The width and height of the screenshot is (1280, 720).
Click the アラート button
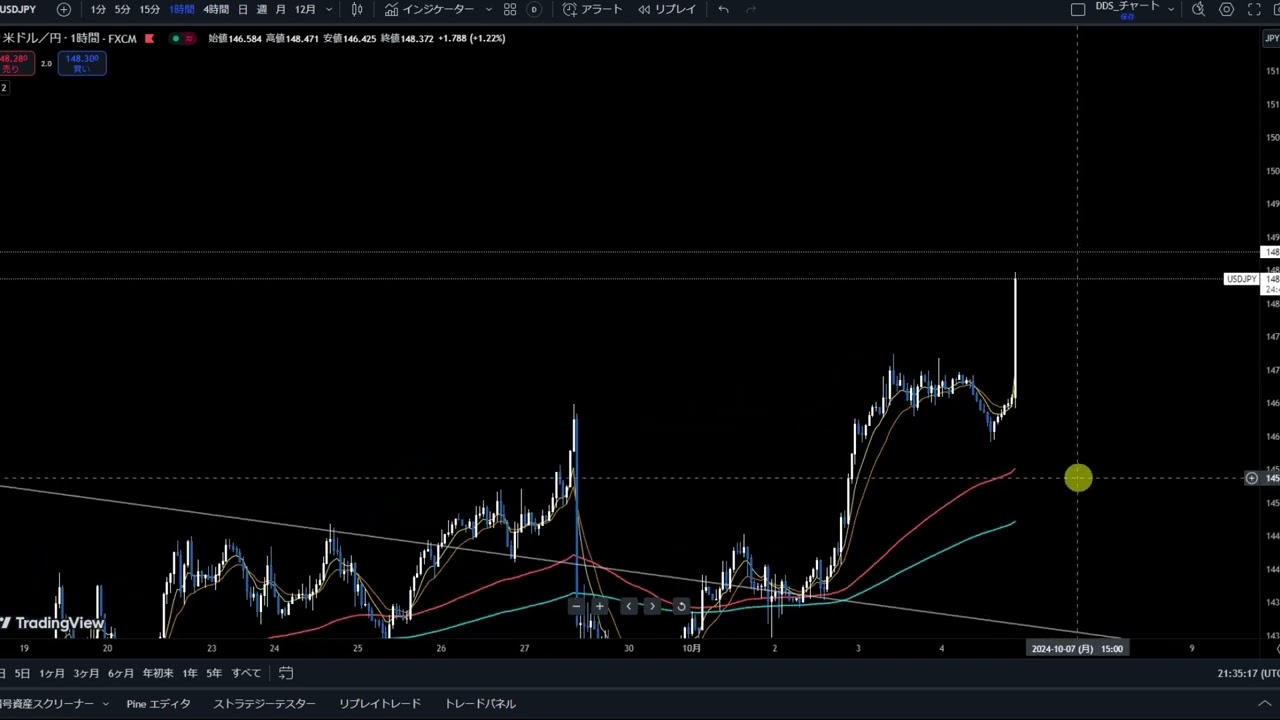pyautogui.click(x=592, y=9)
